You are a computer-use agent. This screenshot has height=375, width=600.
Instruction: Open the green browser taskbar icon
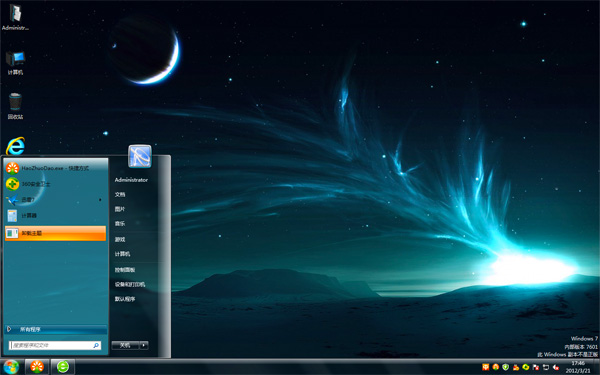(63, 367)
